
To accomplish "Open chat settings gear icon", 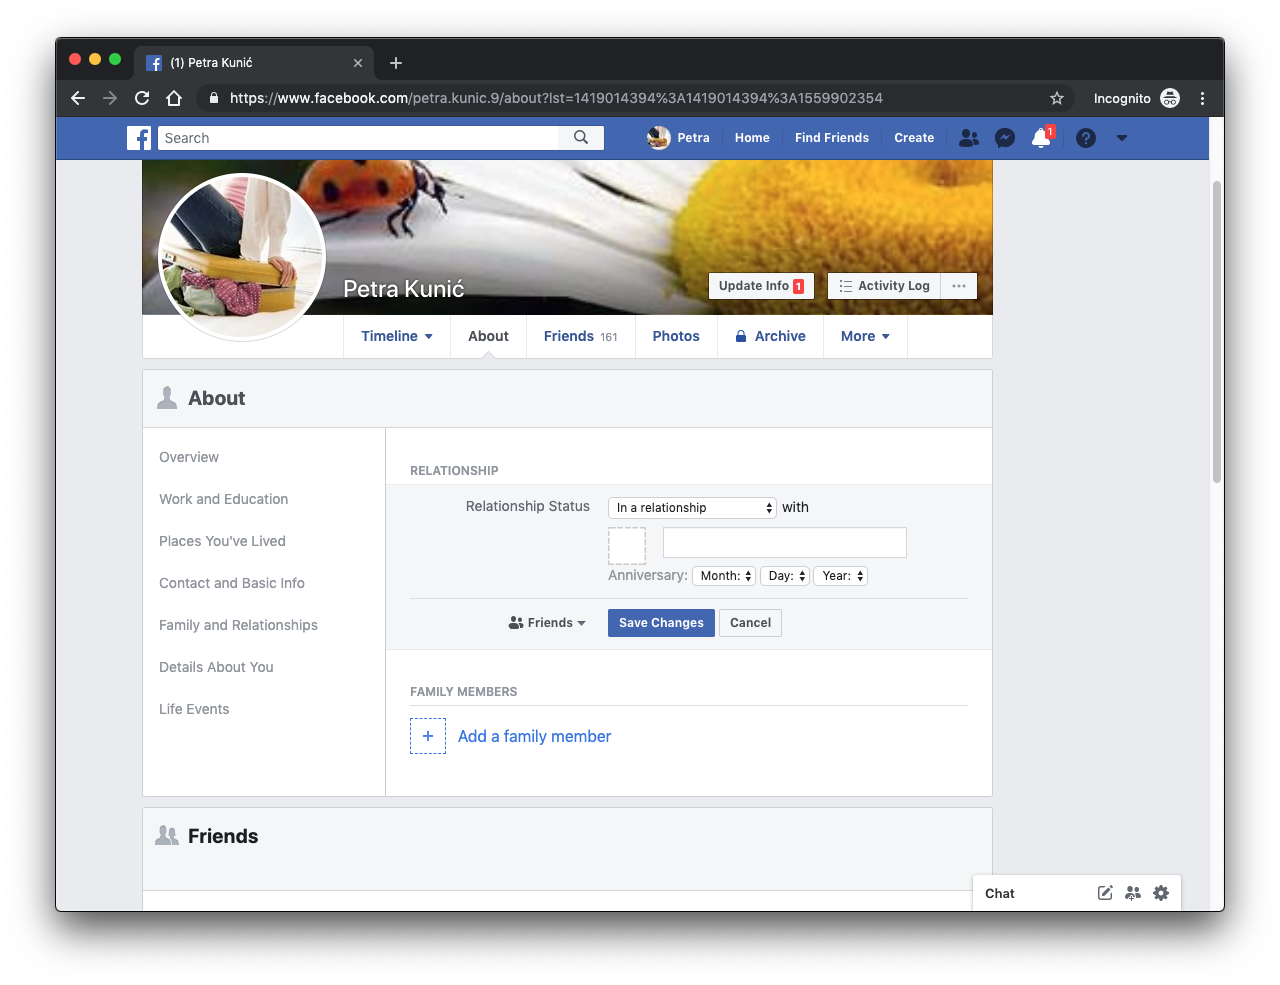I will 1160,893.
